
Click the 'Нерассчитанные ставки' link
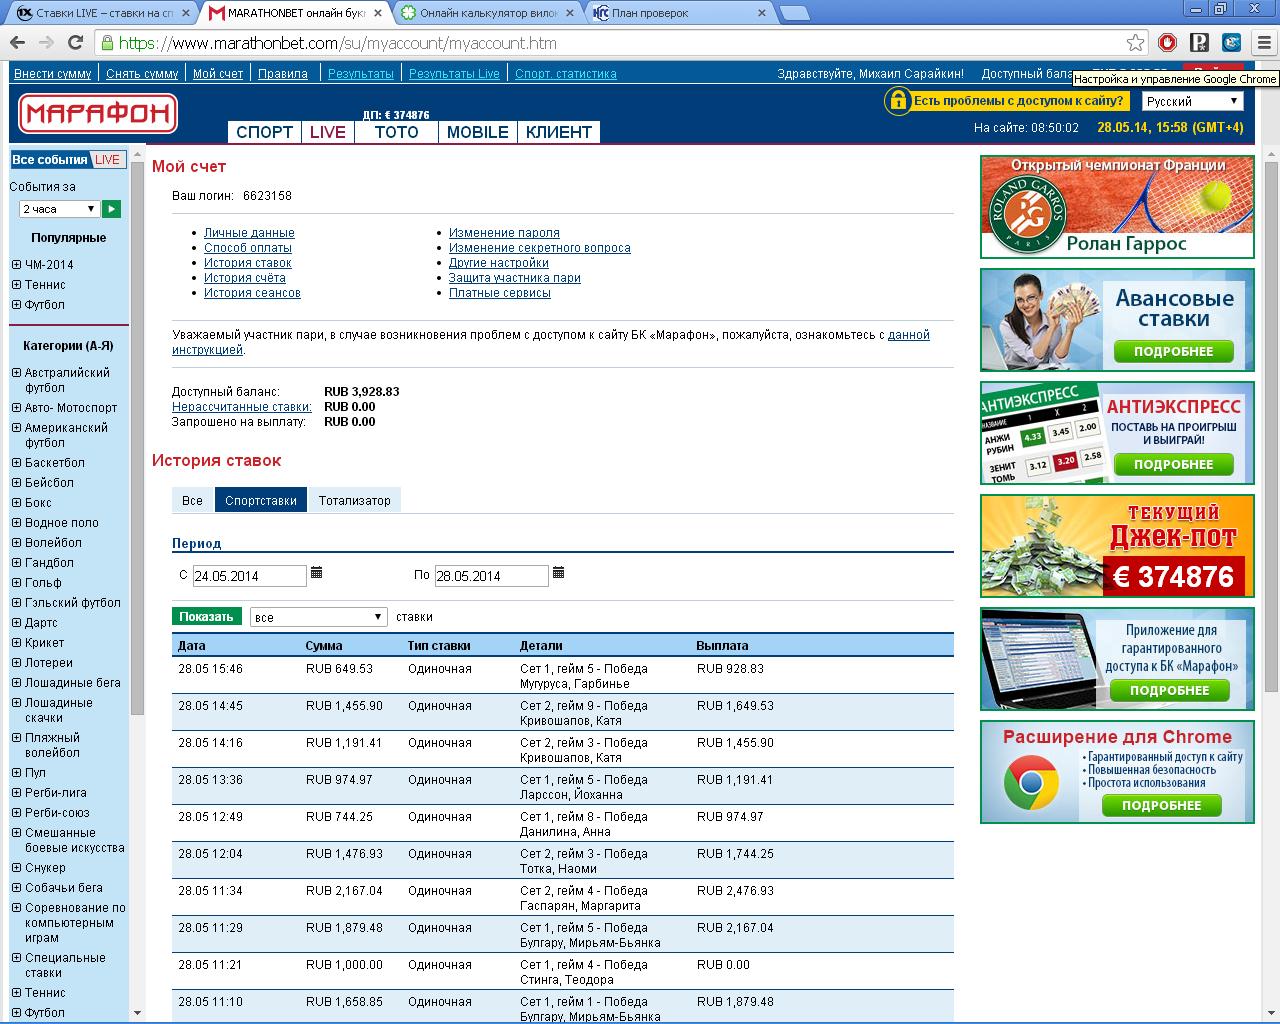tap(242, 407)
